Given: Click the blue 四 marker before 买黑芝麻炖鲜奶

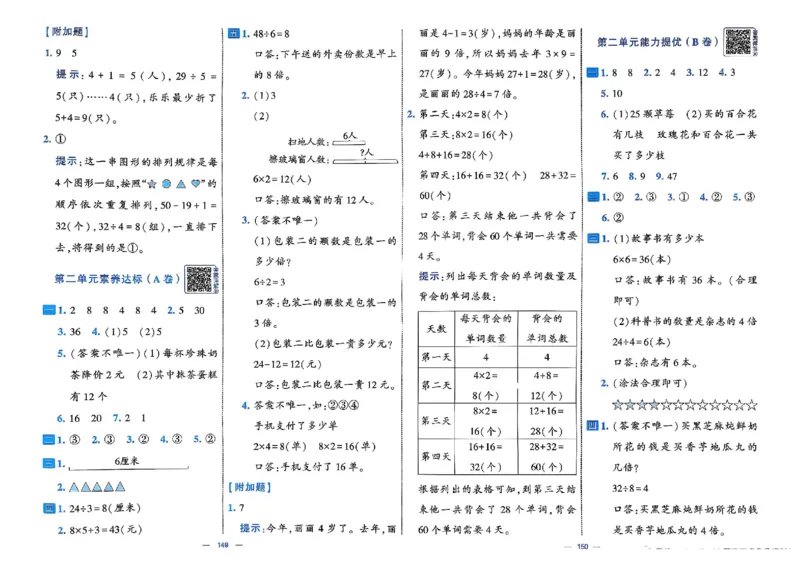Looking at the screenshot, I should [x=593, y=425].
